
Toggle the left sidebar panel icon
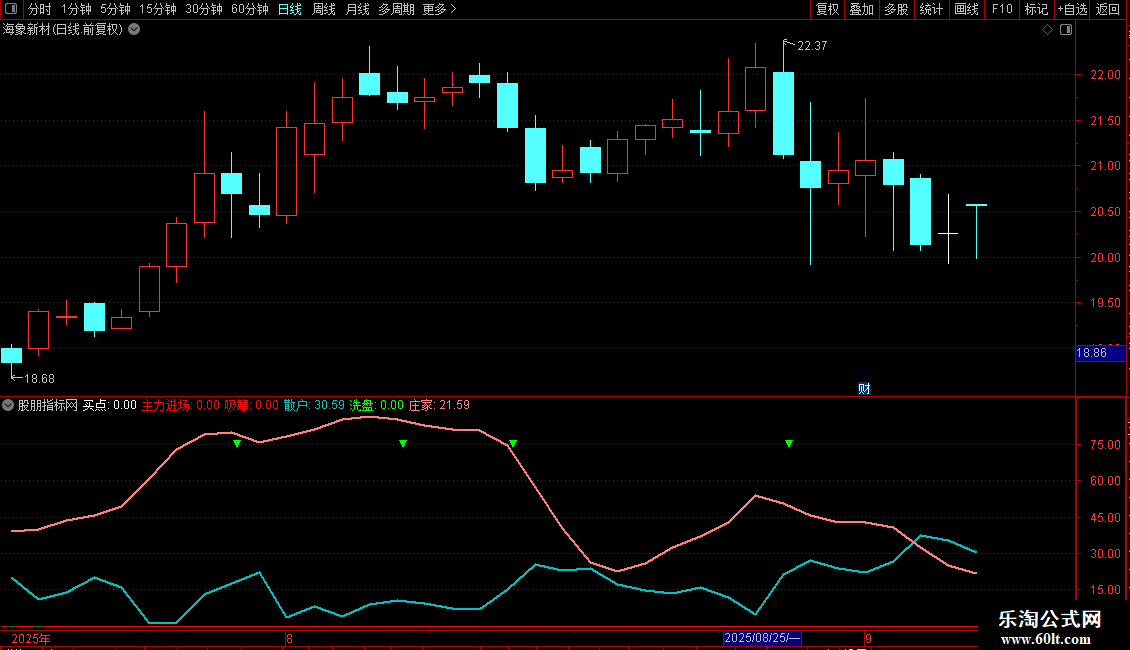point(11,9)
